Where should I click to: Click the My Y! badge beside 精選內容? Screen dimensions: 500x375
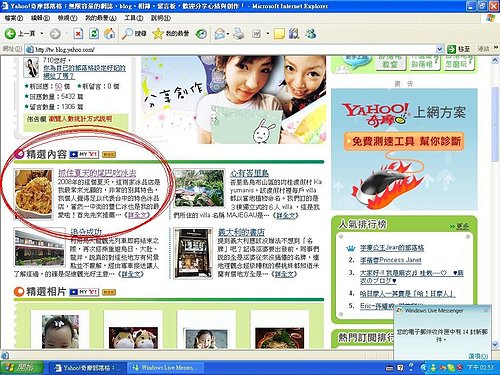coord(84,154)
